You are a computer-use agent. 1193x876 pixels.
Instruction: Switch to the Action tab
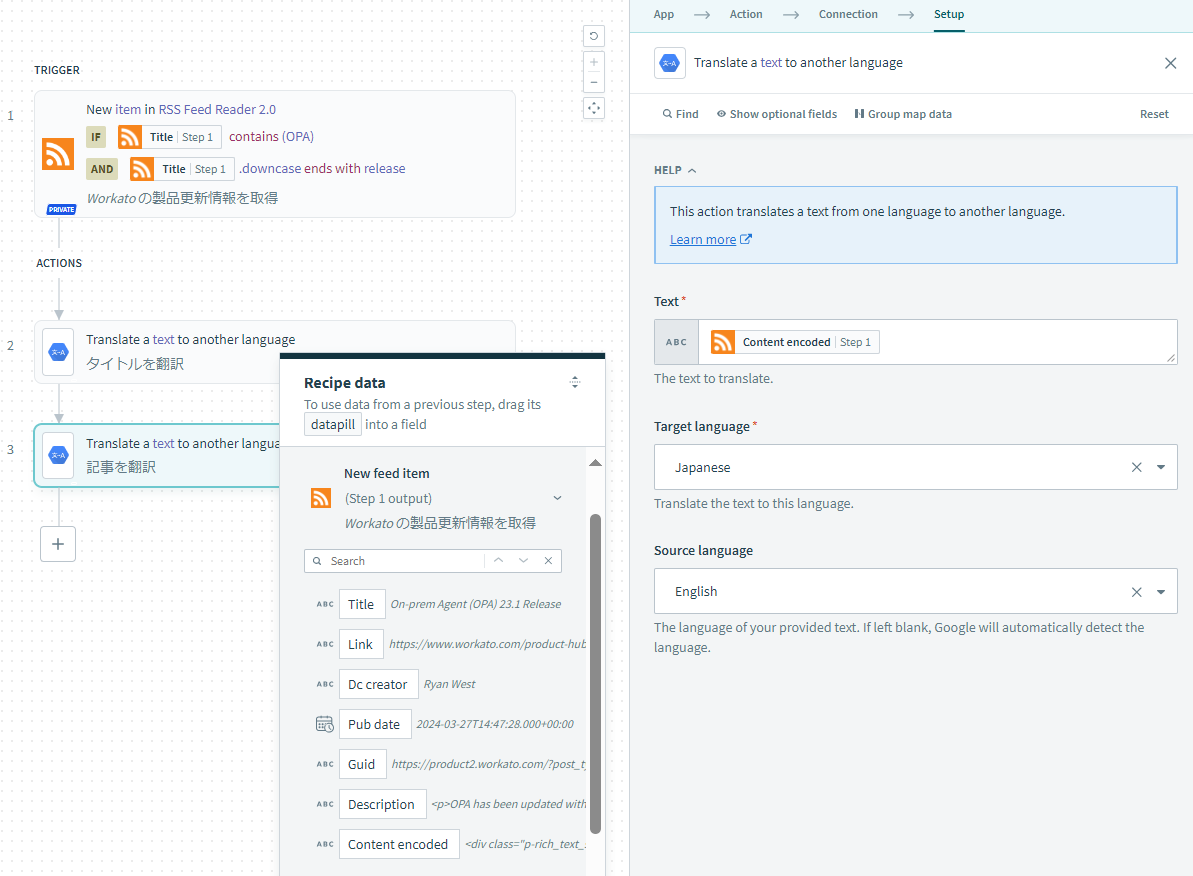click(746, 14)
